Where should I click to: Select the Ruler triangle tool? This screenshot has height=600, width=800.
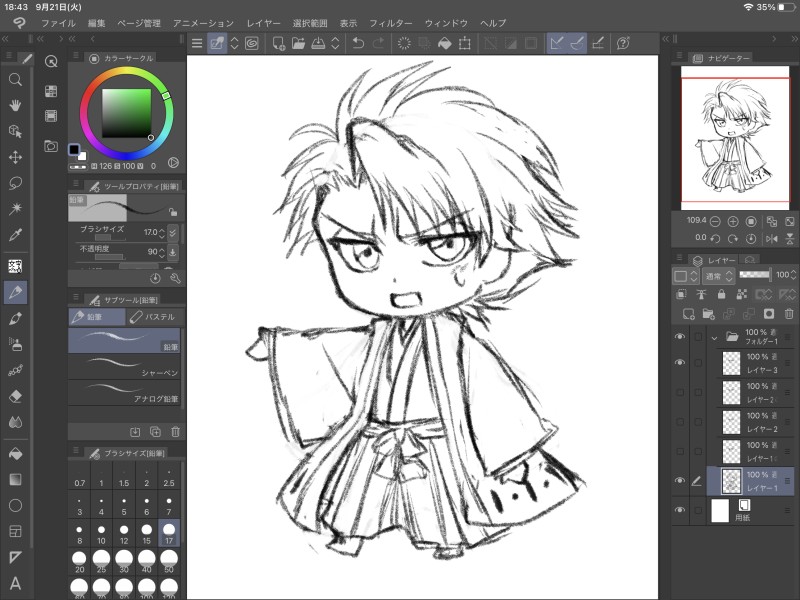point(15,557)
